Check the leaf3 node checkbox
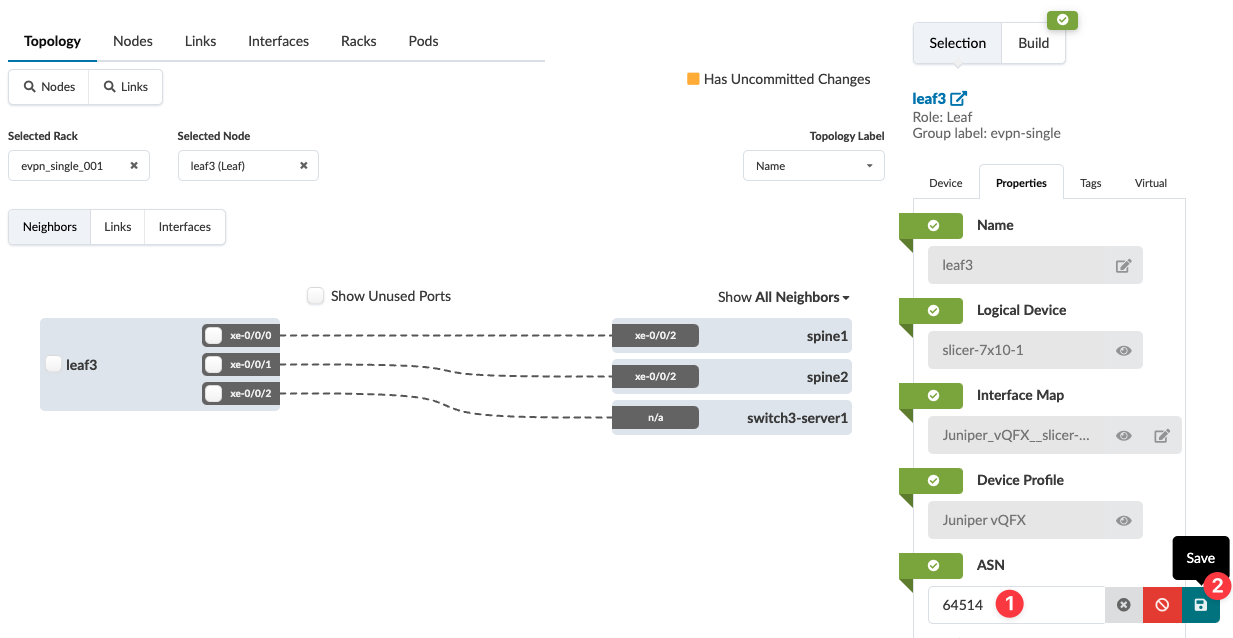1233x638 pixels. coord(54,364)
